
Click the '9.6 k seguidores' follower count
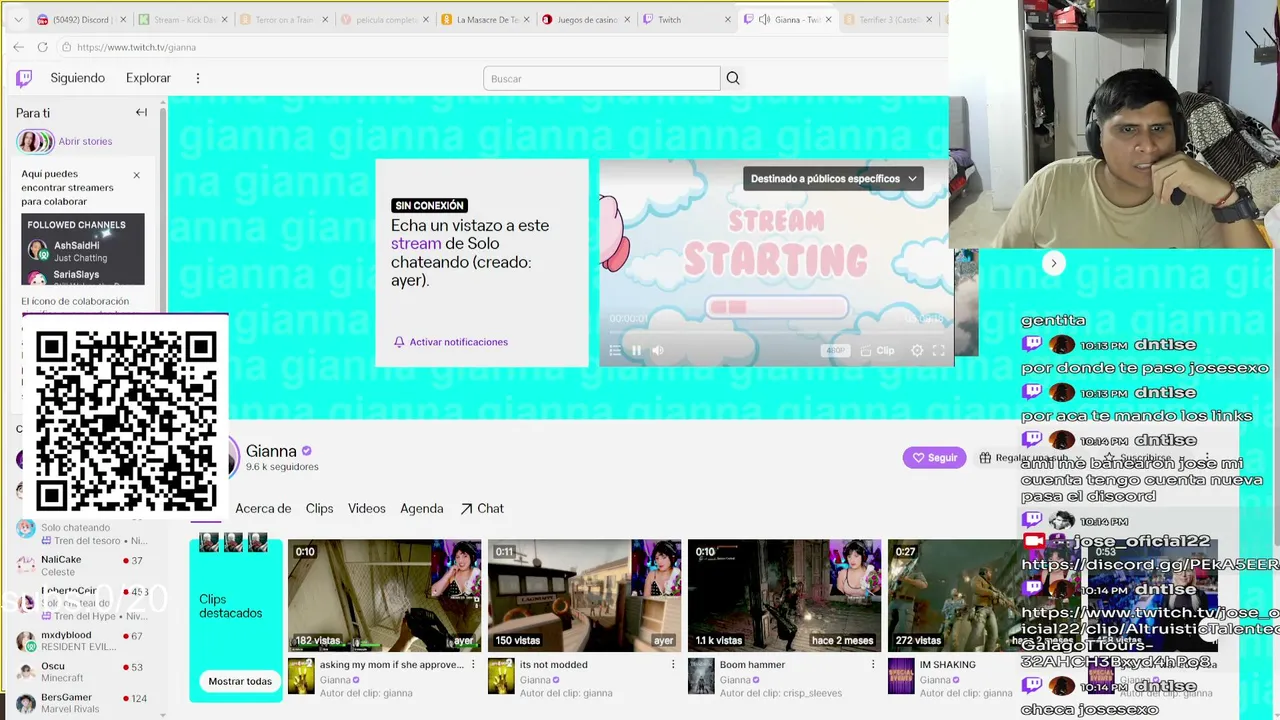pos(282,467)
